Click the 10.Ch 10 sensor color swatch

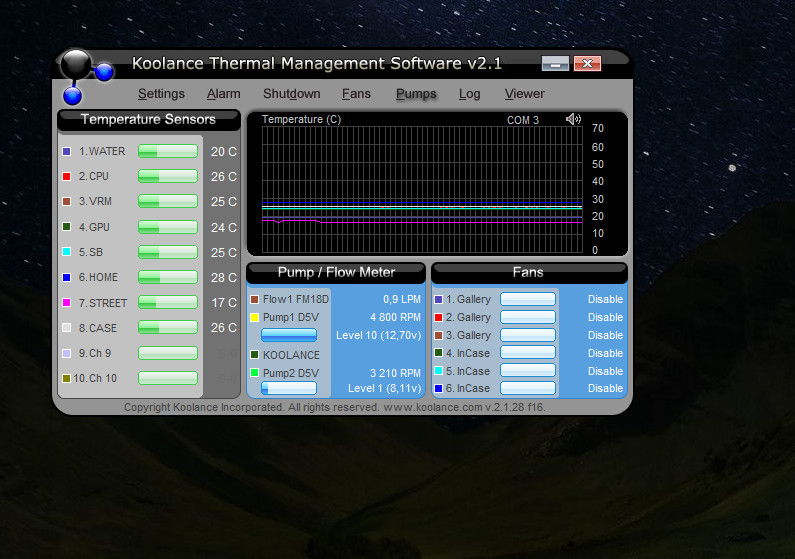66,378
